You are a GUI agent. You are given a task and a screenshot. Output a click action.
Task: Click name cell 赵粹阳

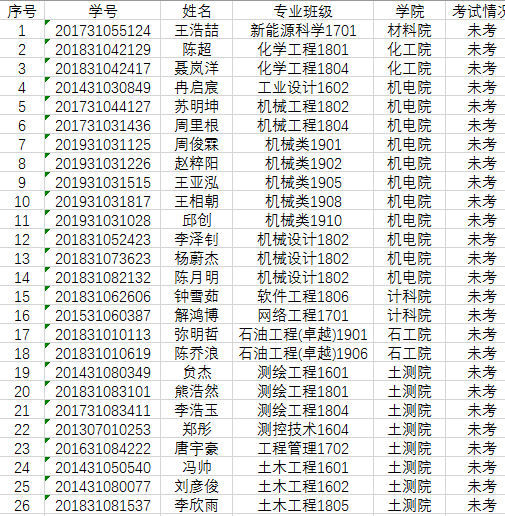(x=196, y=162)
